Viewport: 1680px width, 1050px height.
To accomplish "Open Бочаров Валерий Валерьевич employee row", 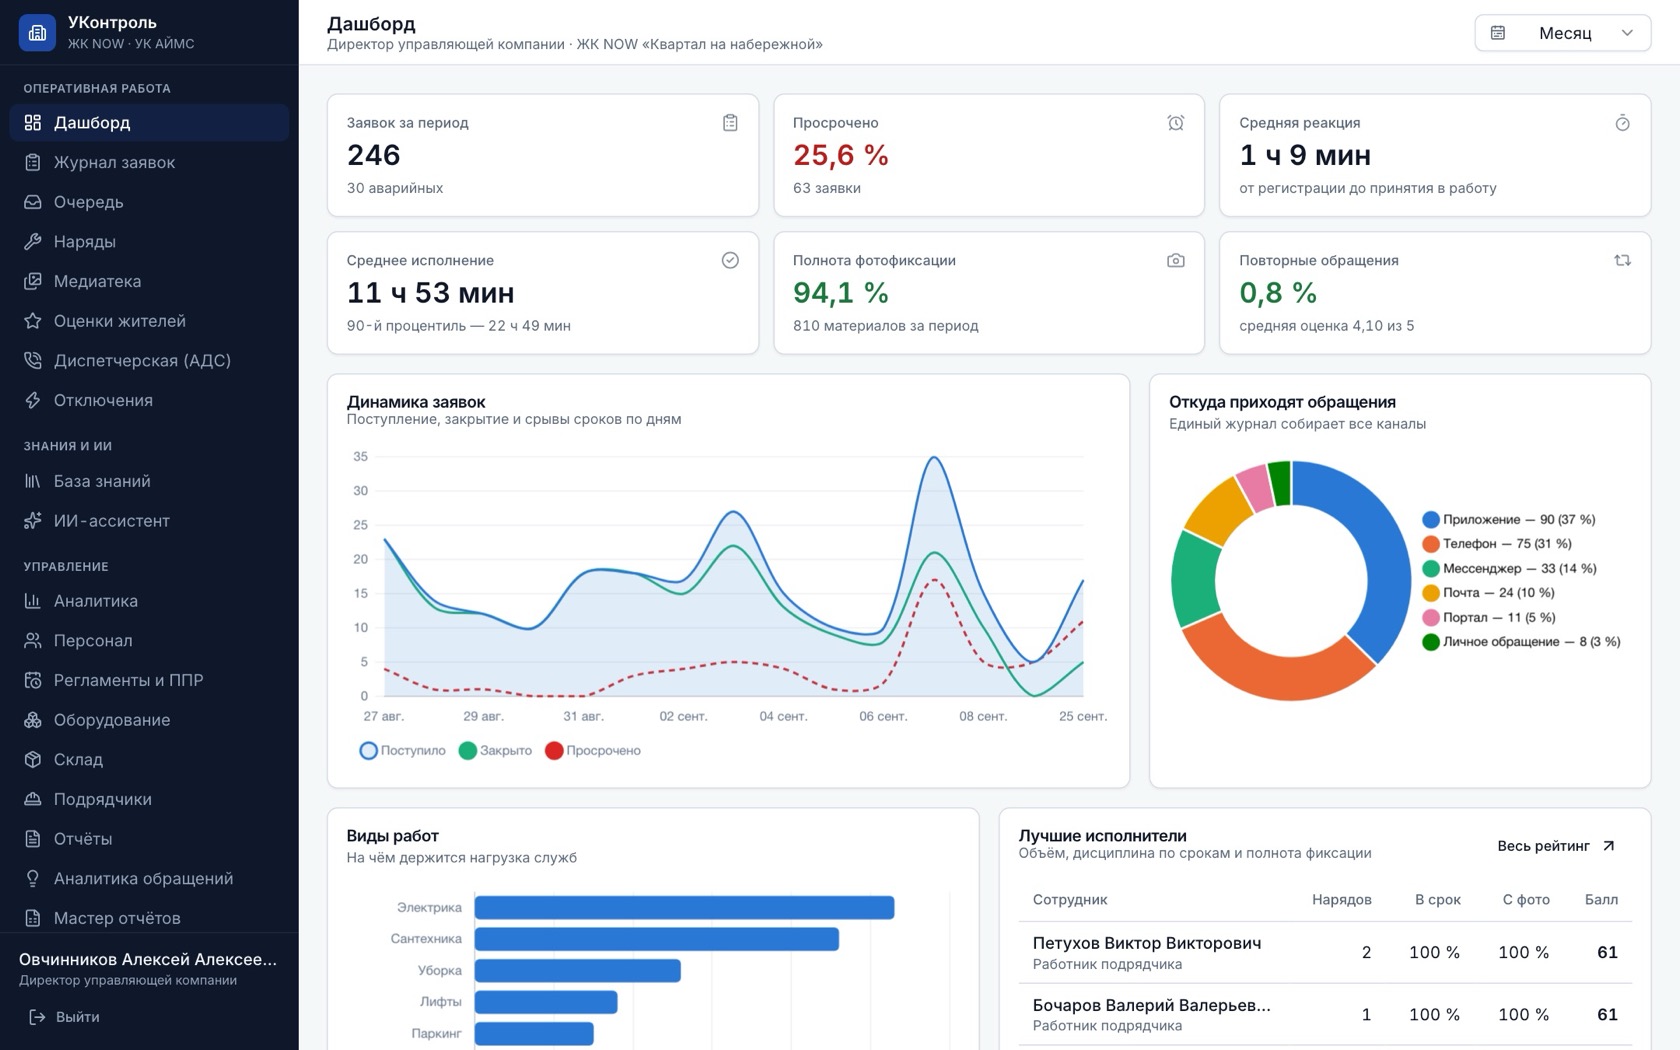I will (x=1325, y=1014).
